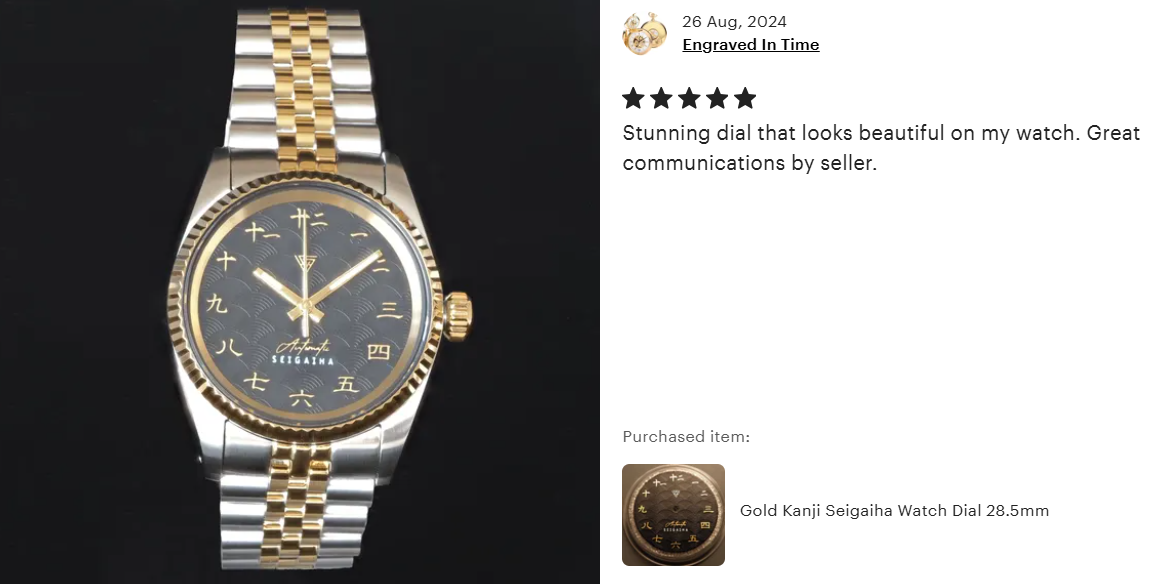Click the gold crown on the watch photo

(458, 315)
